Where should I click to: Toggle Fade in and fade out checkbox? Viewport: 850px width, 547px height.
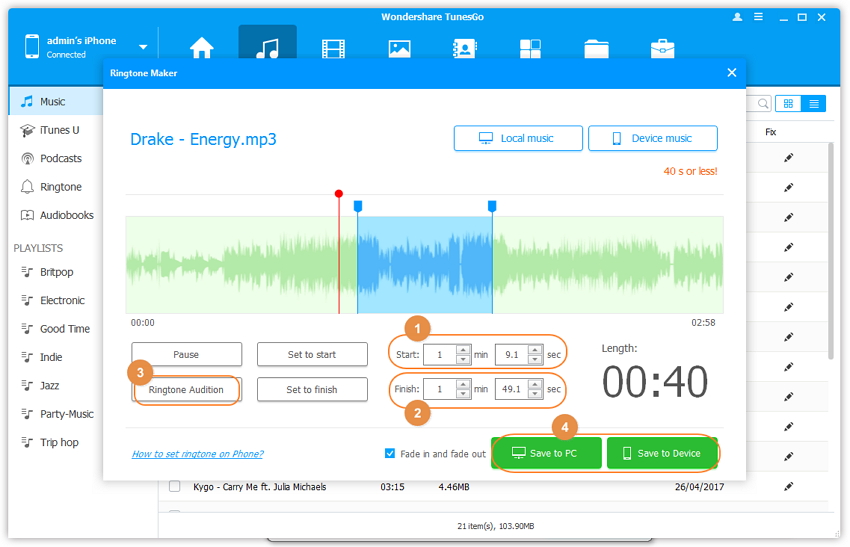point(390,453)
